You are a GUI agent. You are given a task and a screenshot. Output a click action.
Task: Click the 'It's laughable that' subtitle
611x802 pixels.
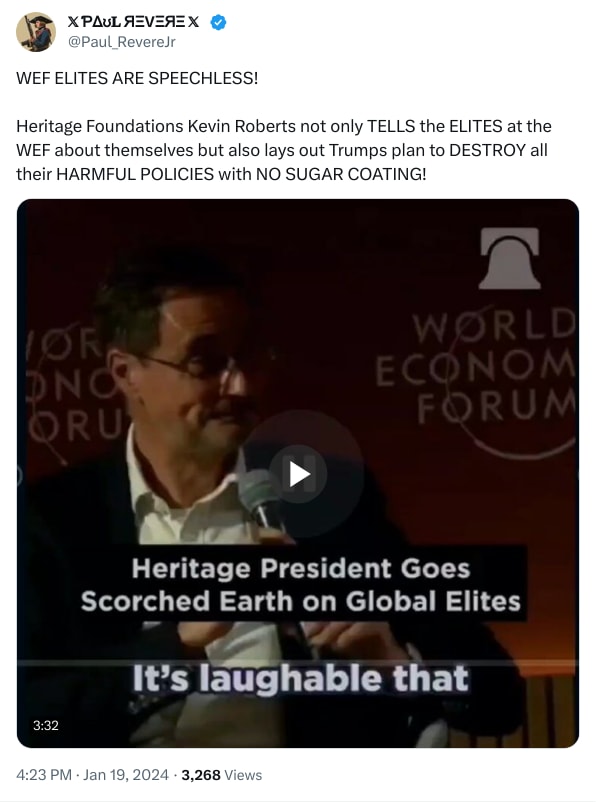(300, 679)
